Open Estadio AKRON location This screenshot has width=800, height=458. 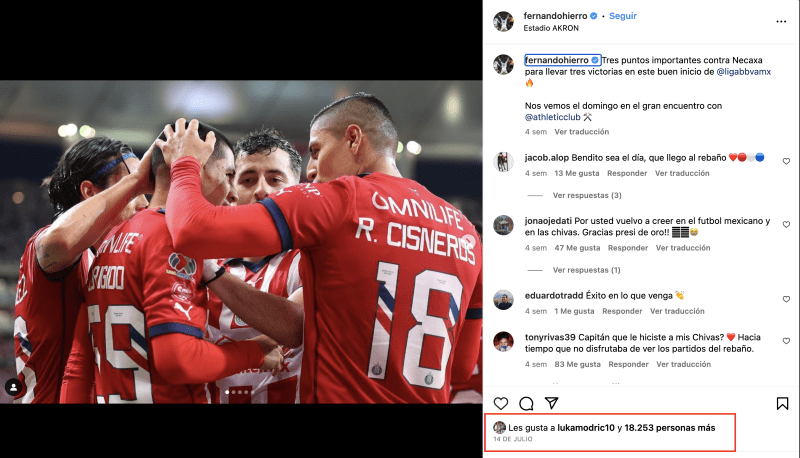(x=551, y=28)
